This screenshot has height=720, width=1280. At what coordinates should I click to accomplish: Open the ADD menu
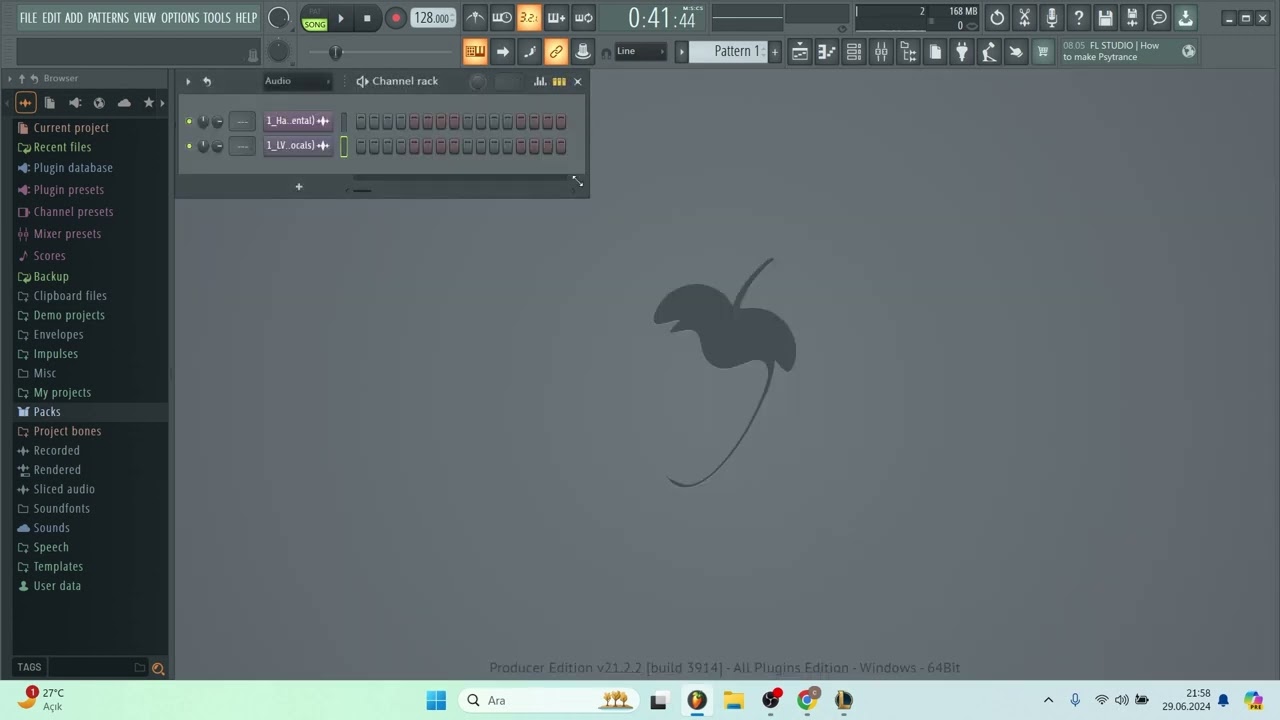[x=74, y=18]
